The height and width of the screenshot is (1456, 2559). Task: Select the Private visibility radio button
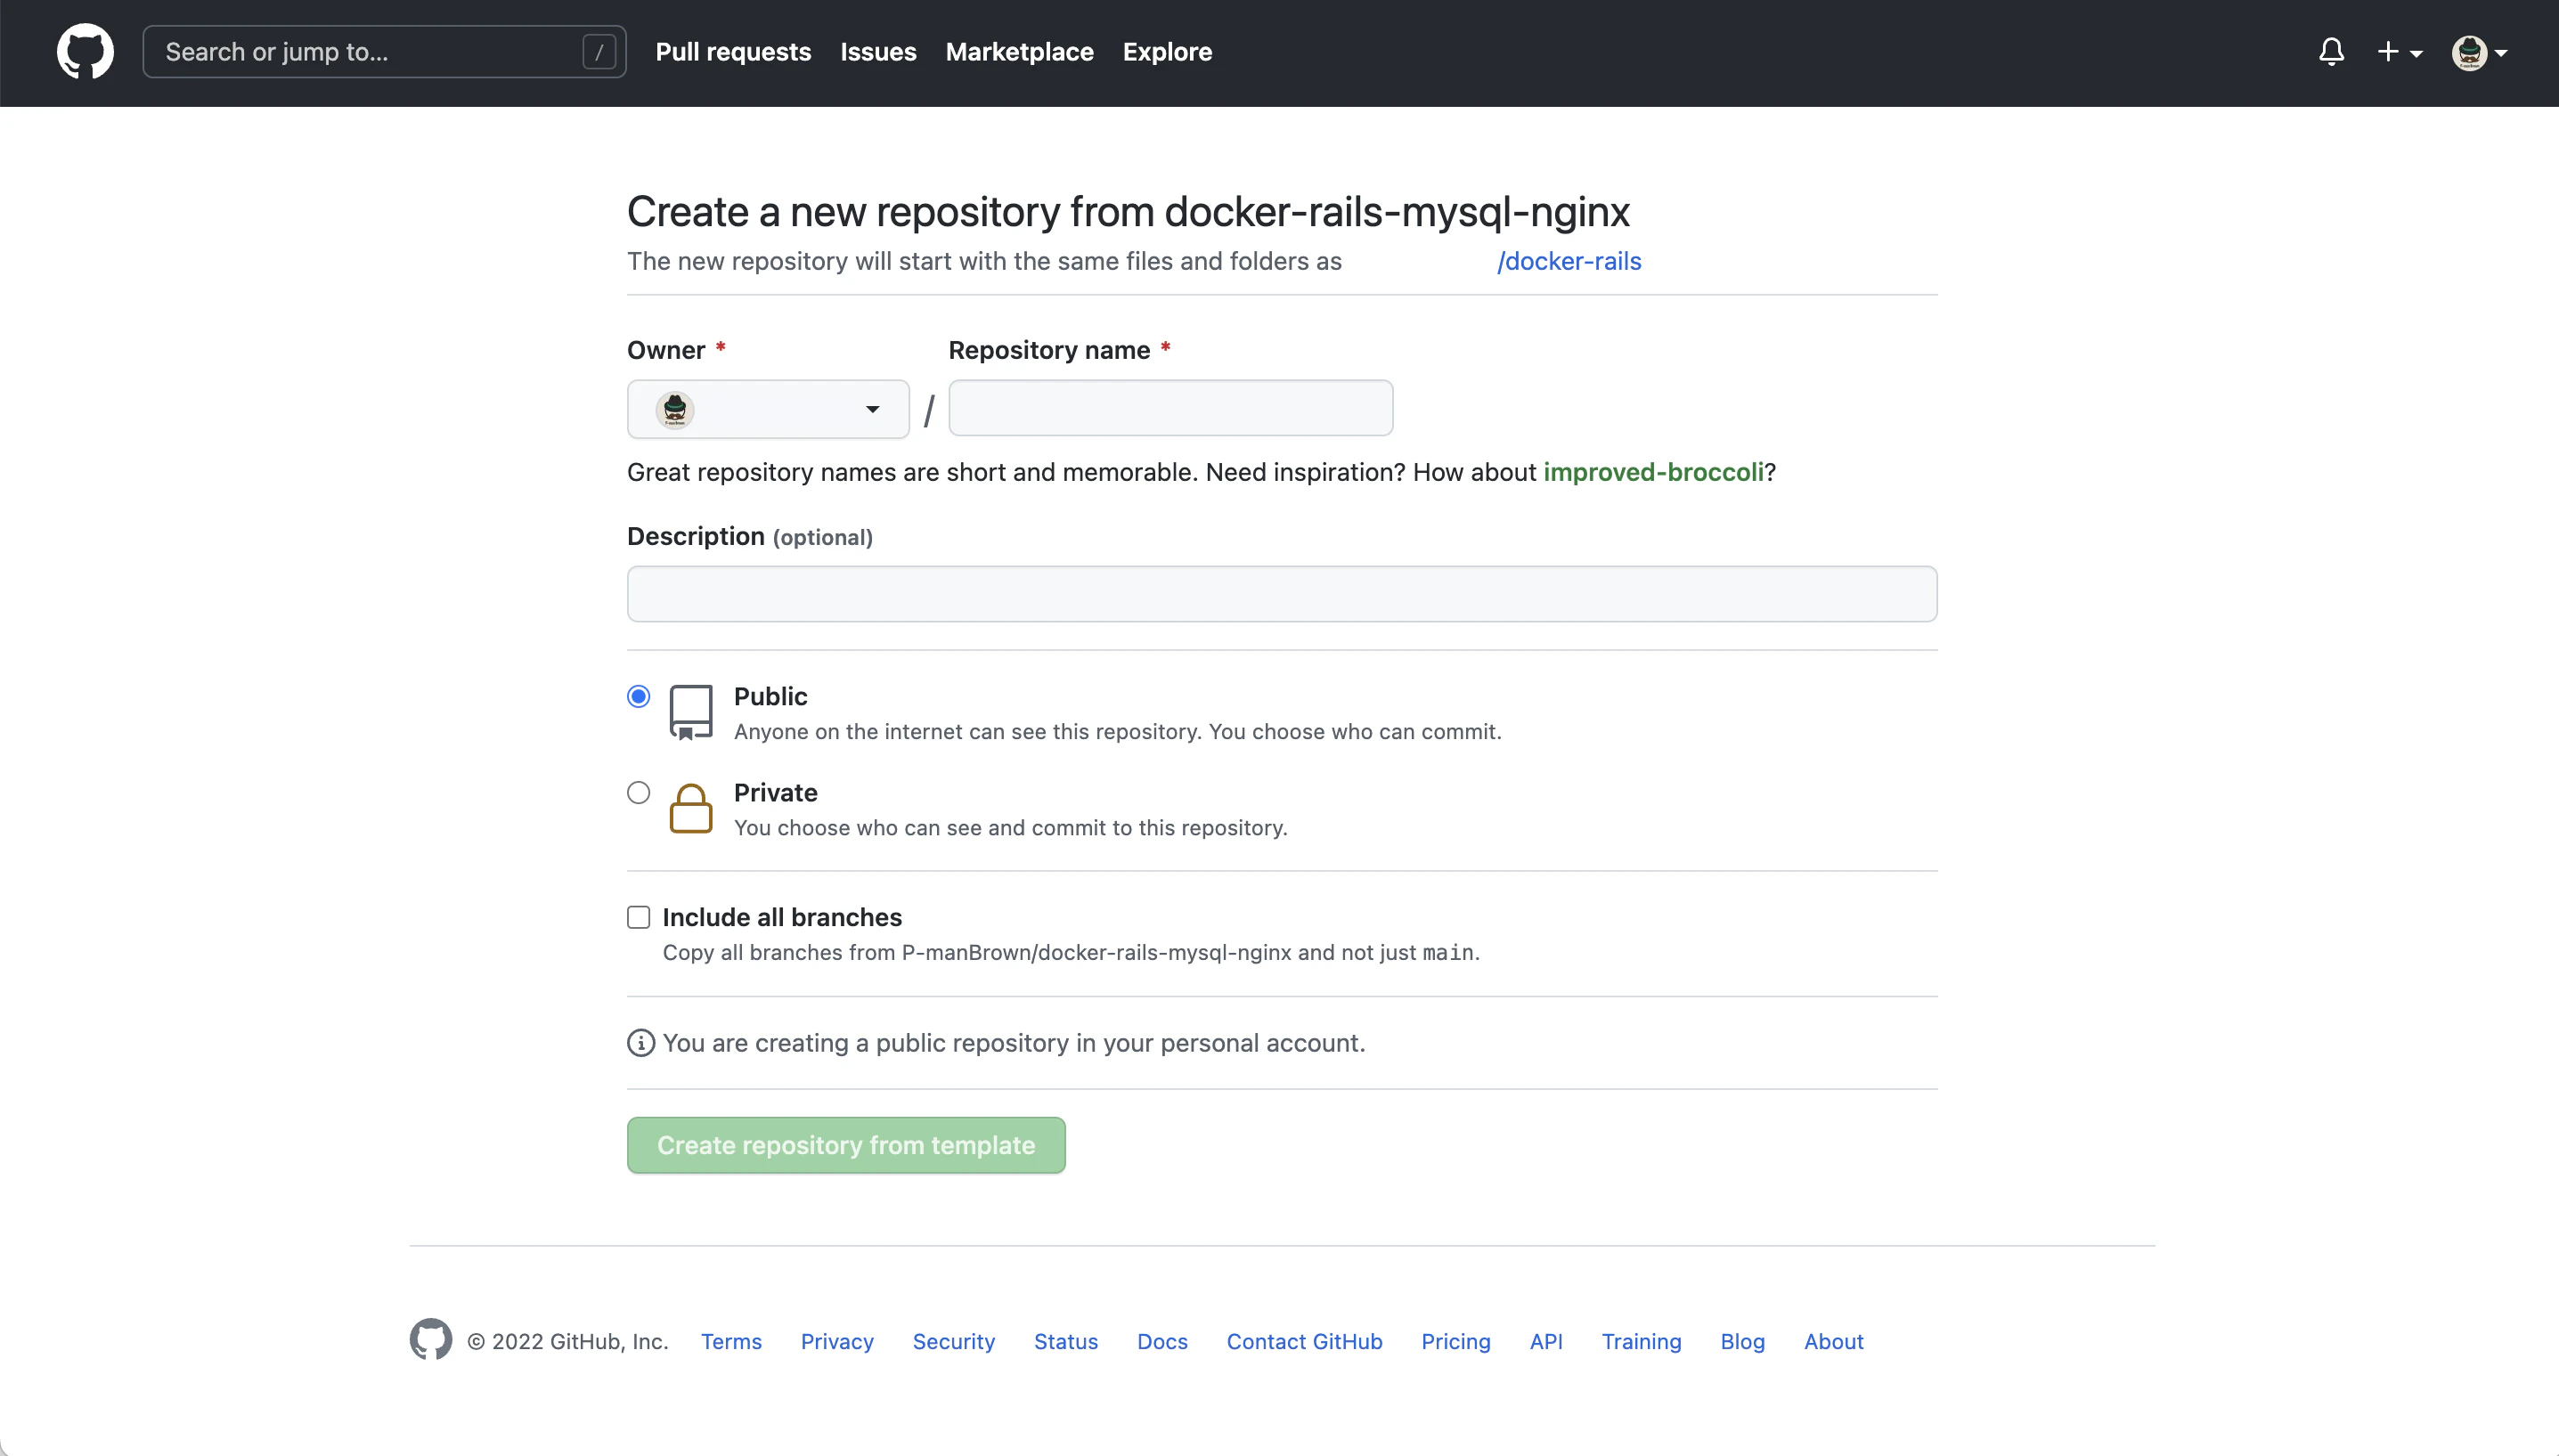coord(639,792)
